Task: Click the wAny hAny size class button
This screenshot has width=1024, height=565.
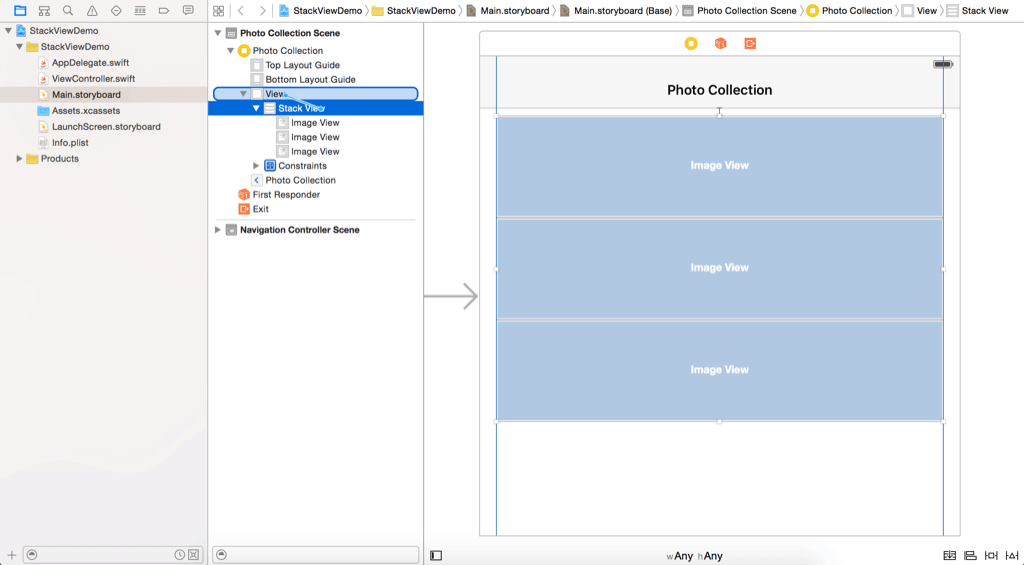Action: click(694, 556)
